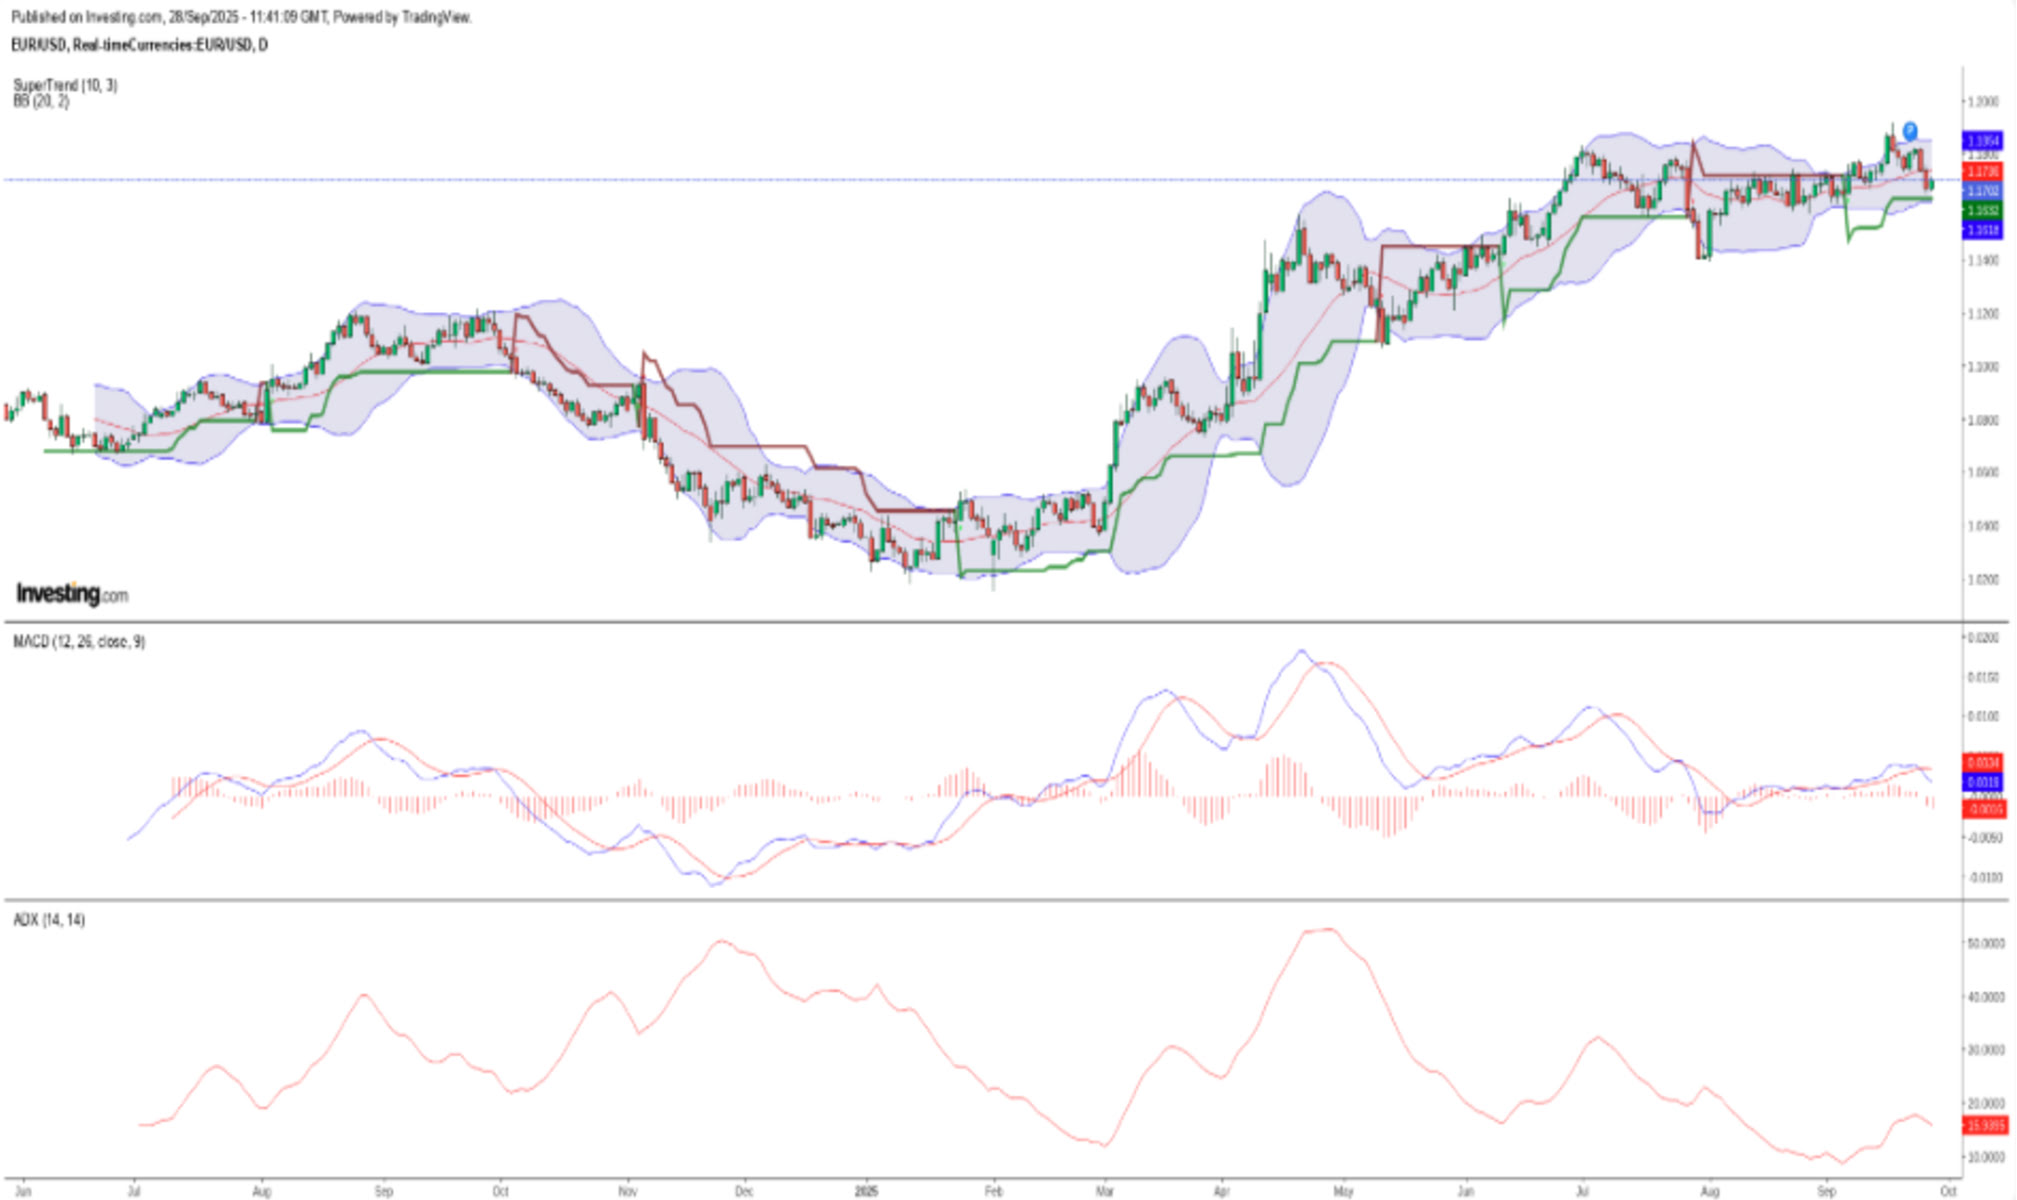Click the Investing.com logo watermark
The width and height of the screenshot is (2017, 1200).
tap(72, 594)
